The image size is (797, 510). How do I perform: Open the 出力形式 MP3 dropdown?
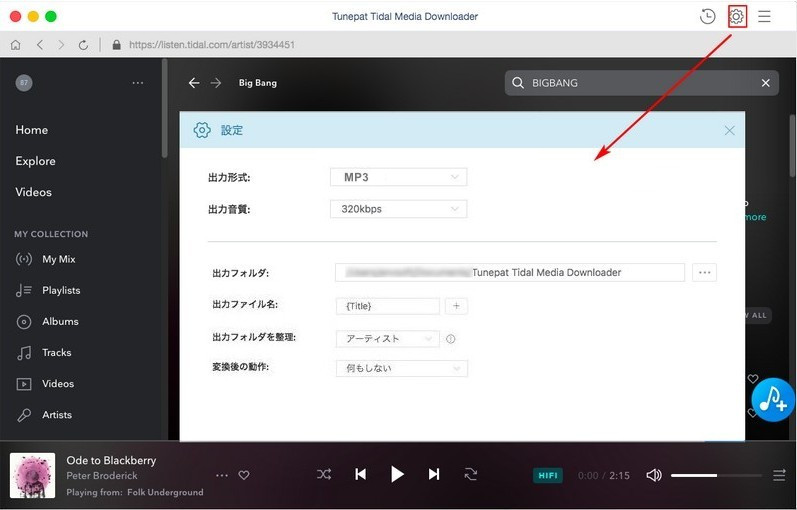[398, 177]
